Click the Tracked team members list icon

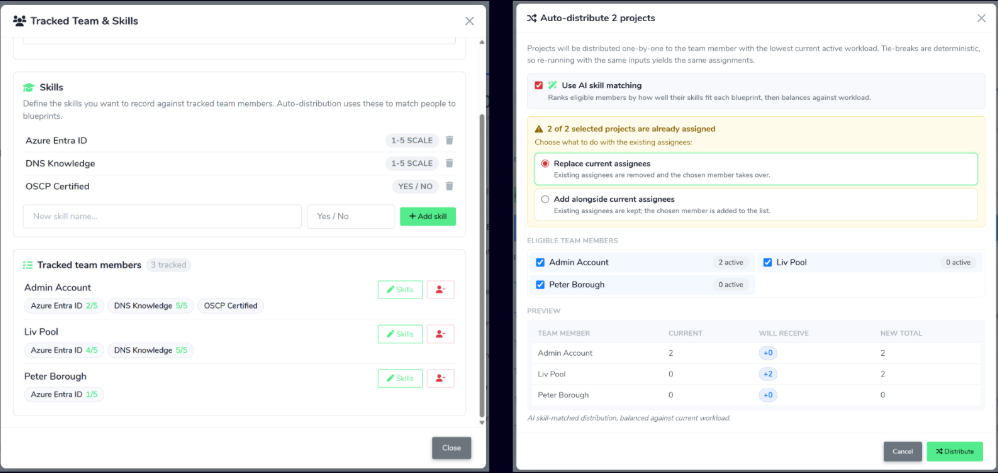[x=28, y=265]
